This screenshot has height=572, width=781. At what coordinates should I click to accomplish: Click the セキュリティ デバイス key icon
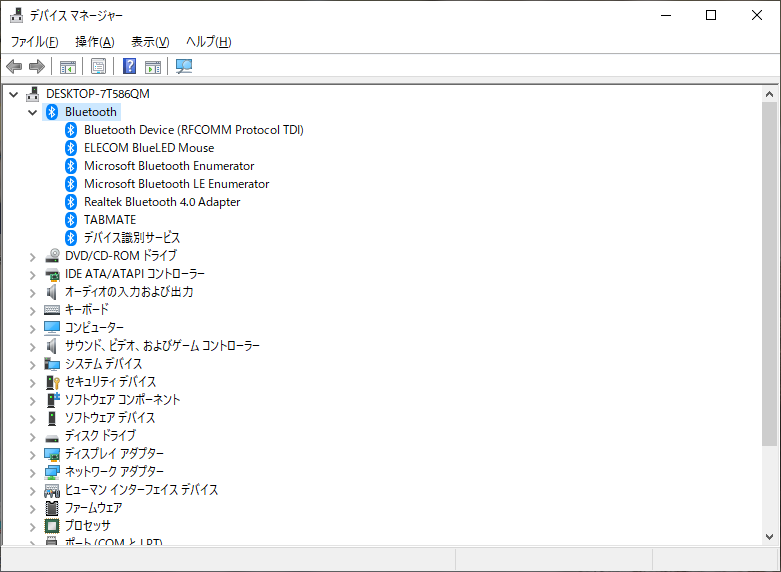coord(52,382)
